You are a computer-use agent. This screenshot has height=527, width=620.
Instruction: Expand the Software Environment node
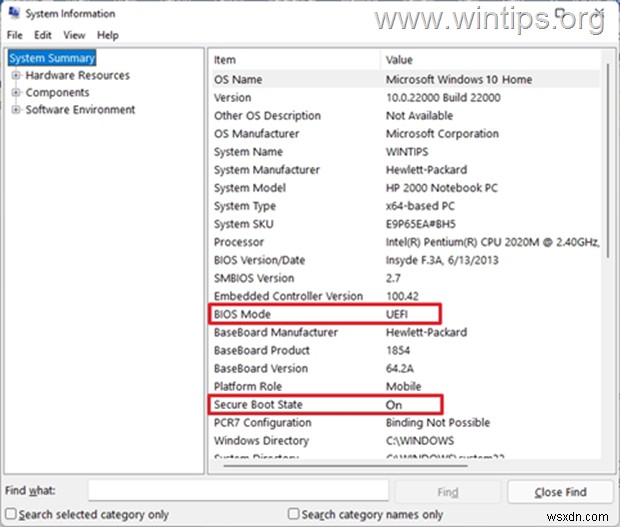click(15, 110)
